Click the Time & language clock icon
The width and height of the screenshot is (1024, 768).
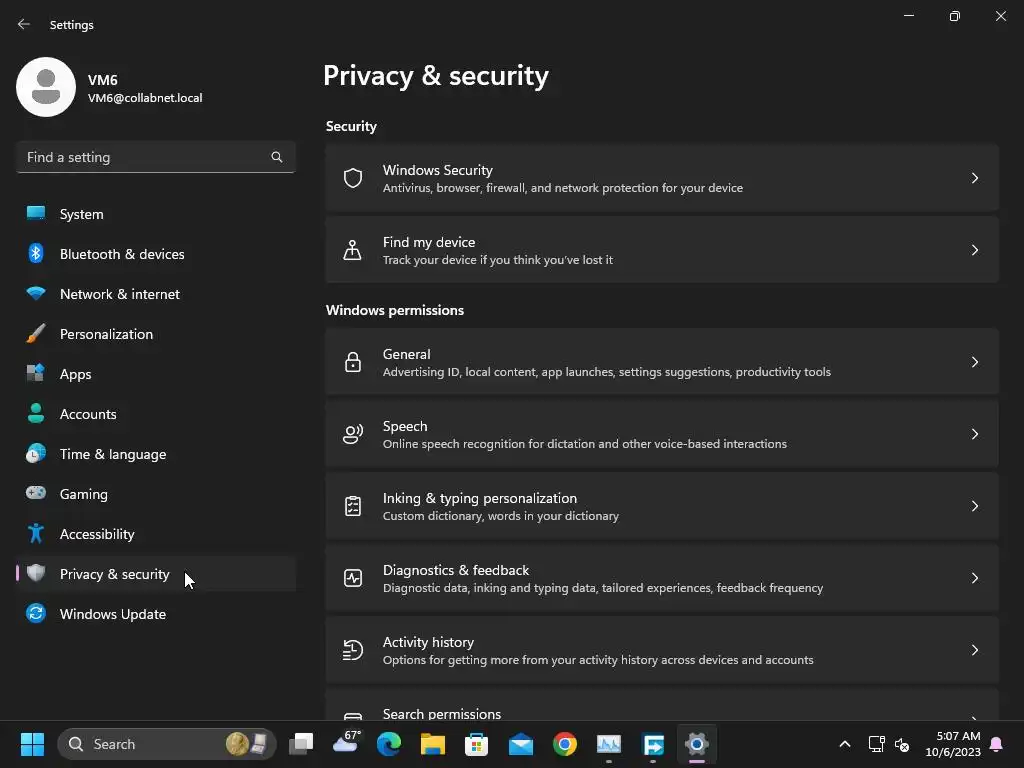(36, 453)
